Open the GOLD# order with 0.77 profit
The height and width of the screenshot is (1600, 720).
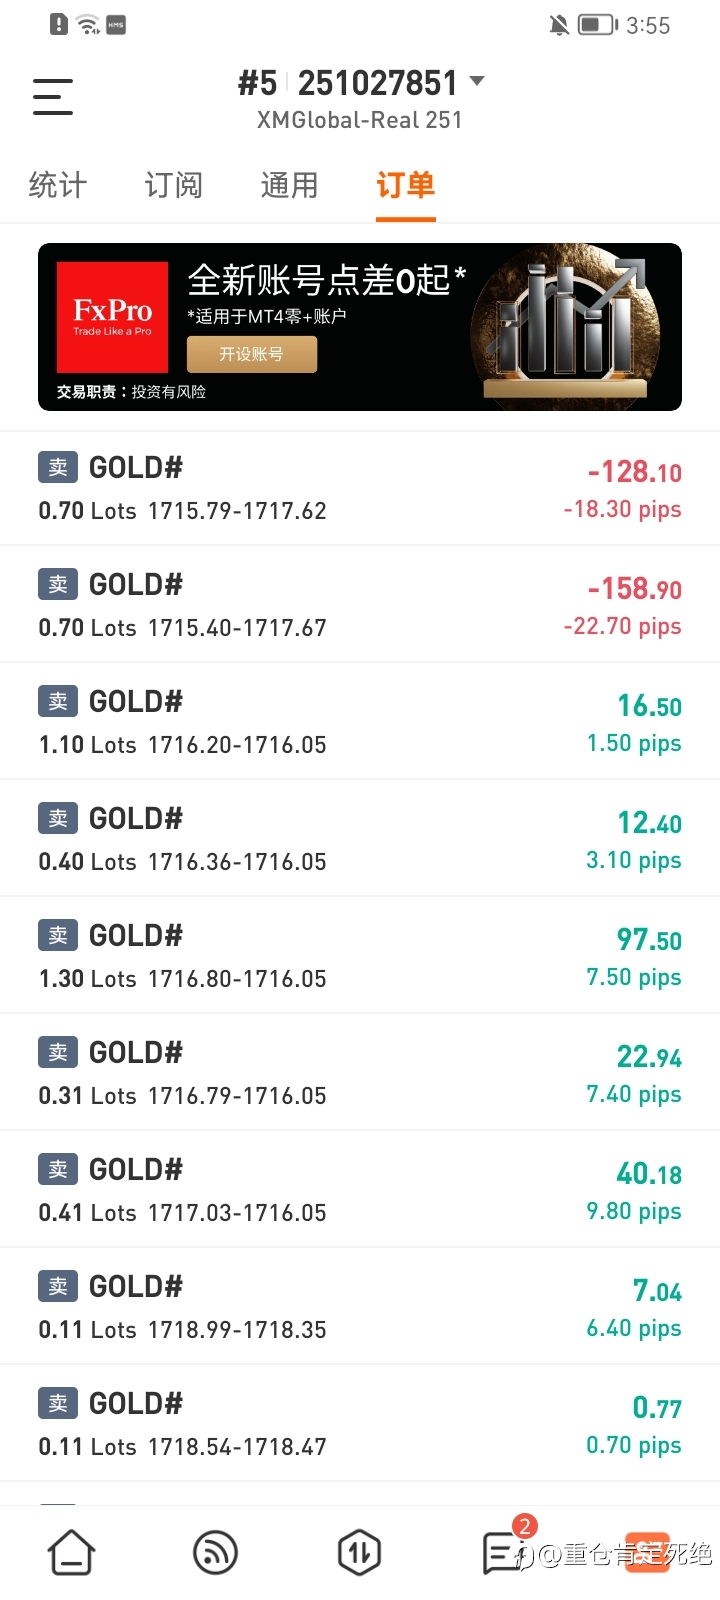pos(360,1424)
